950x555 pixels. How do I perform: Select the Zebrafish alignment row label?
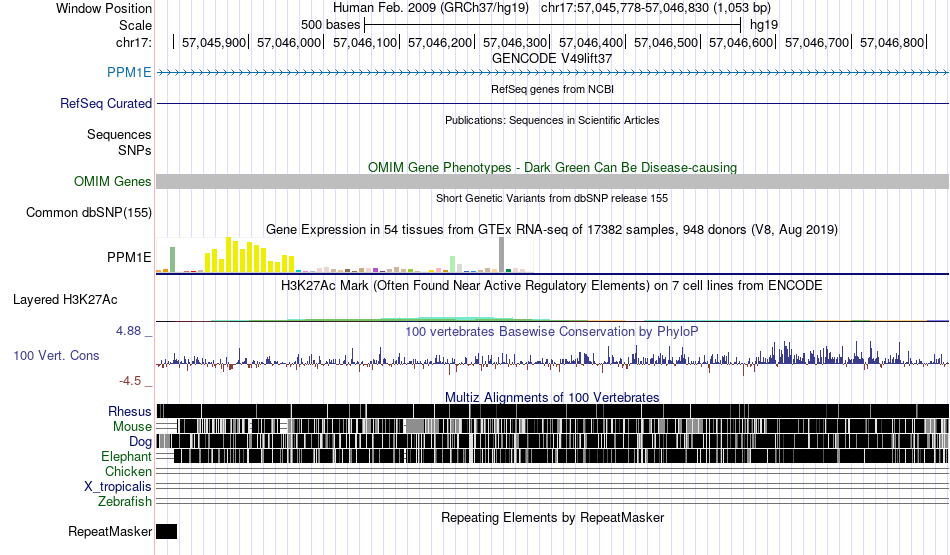tap(125, 502)
